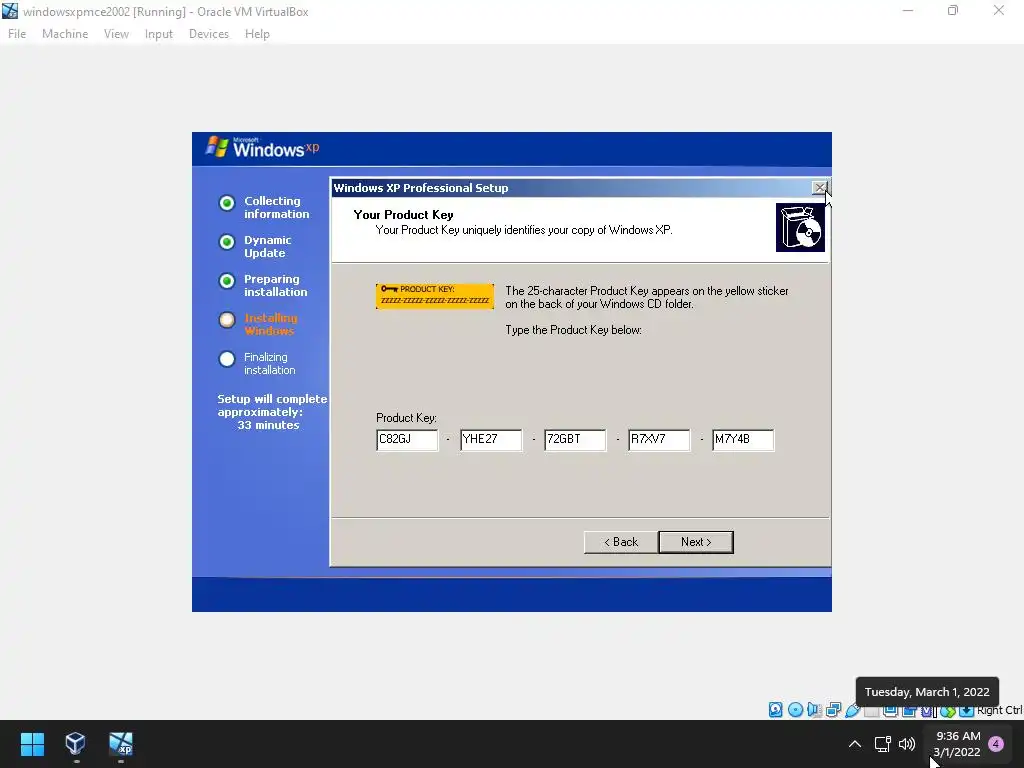Open the notification badge showing 4
Image resolution: width=1024 pixels, height=768 pixels.
click(x=996, y=744)
